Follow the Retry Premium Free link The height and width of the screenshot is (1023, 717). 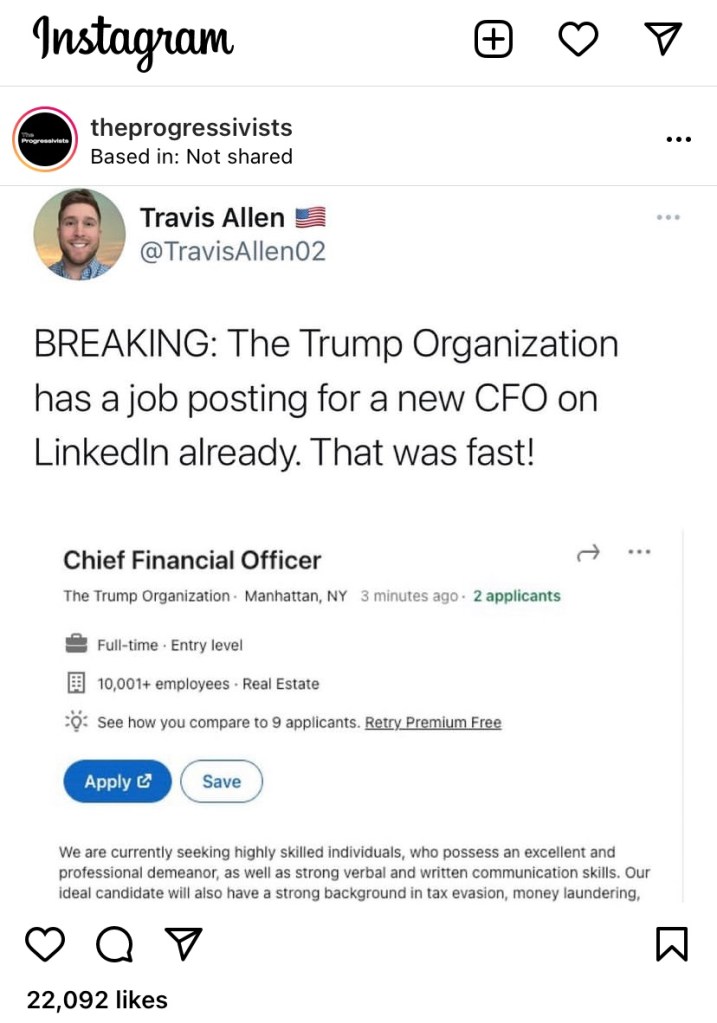coord(433,722)
